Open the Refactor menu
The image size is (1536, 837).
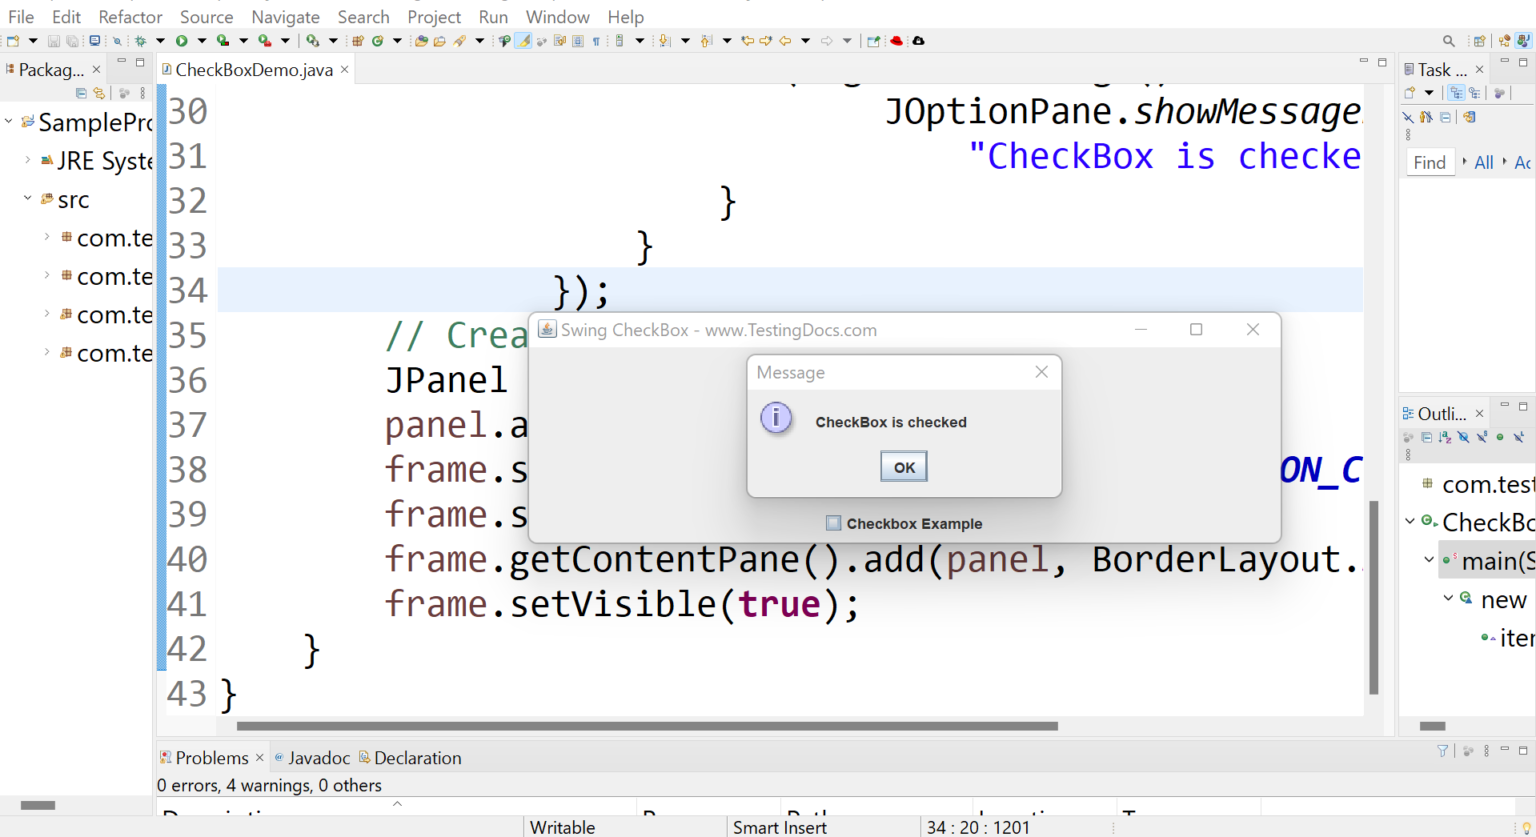coord(130,16)
